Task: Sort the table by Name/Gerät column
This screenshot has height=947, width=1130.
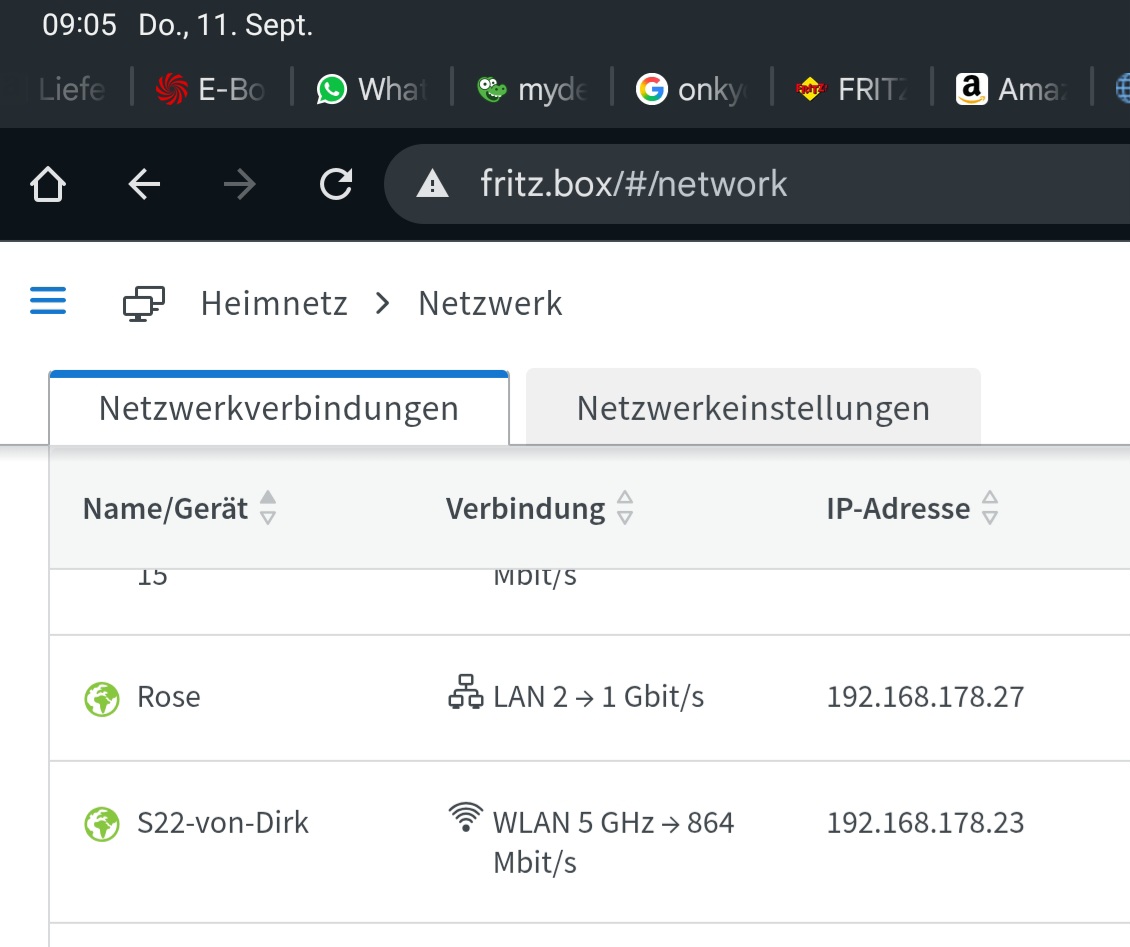Action: click(267, 508)
